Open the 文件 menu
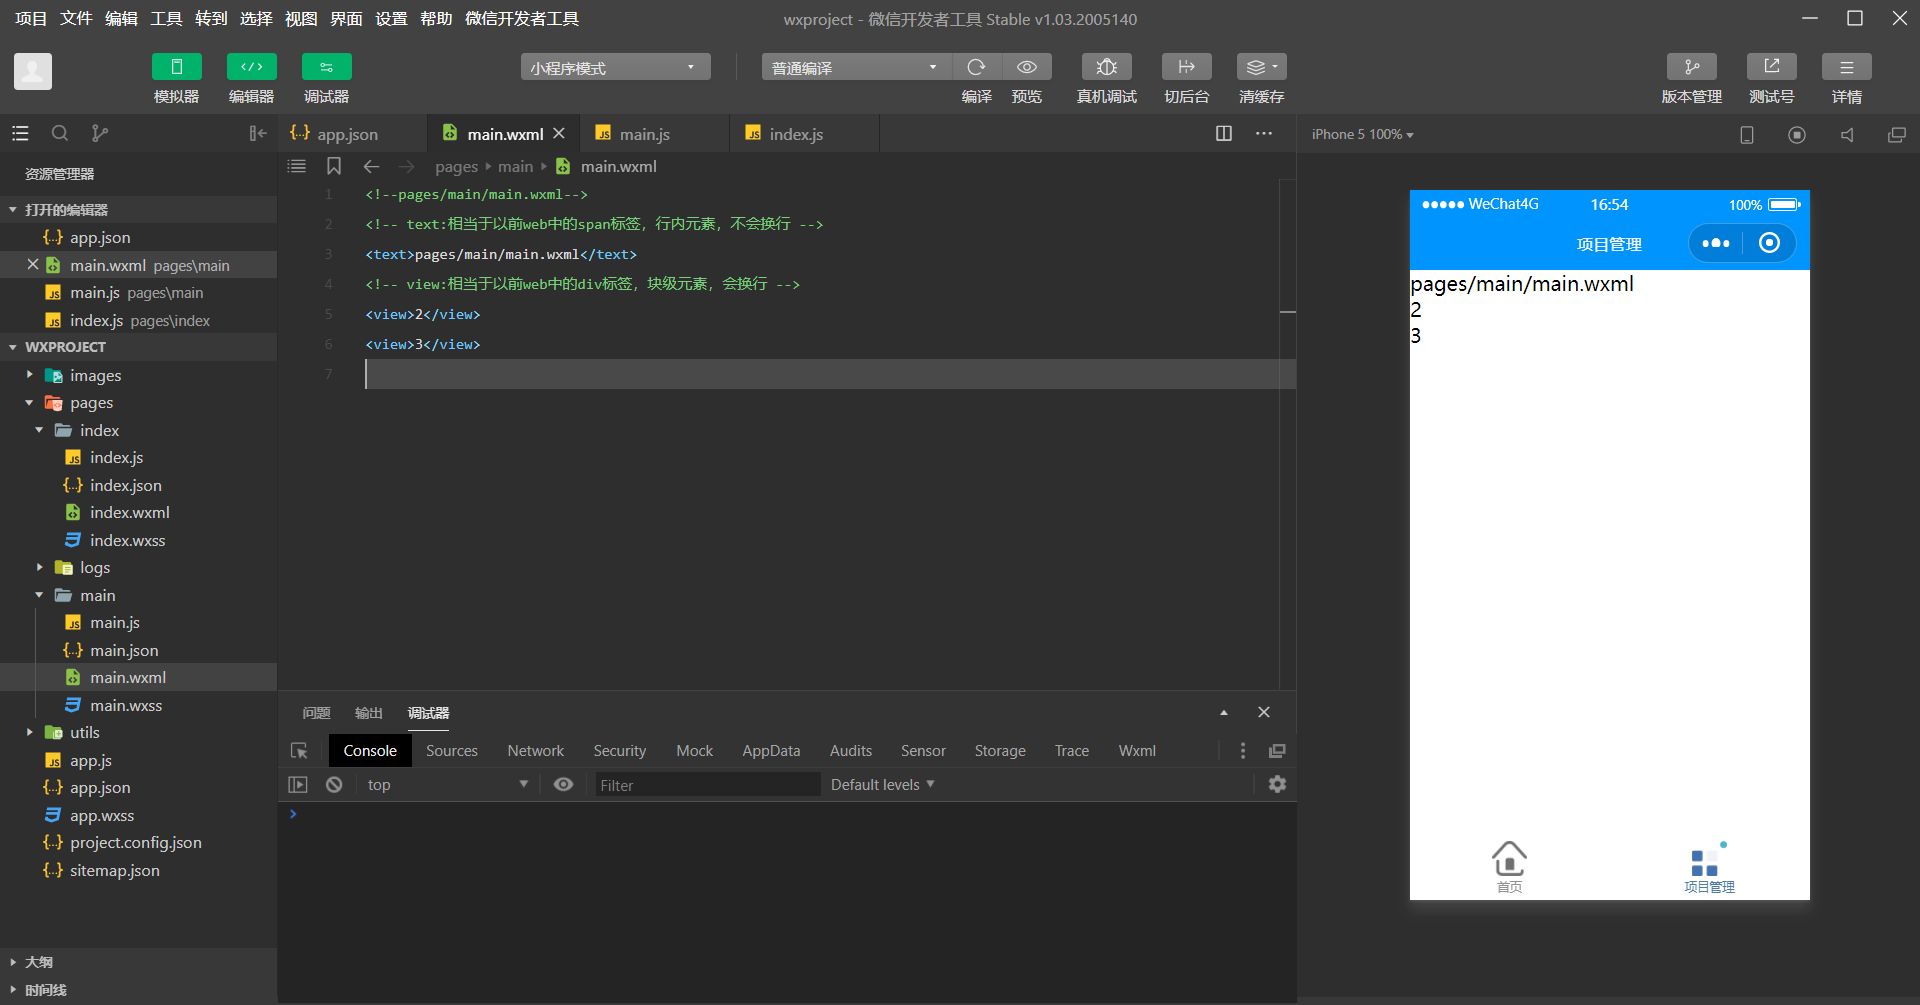 coord(76,19)
